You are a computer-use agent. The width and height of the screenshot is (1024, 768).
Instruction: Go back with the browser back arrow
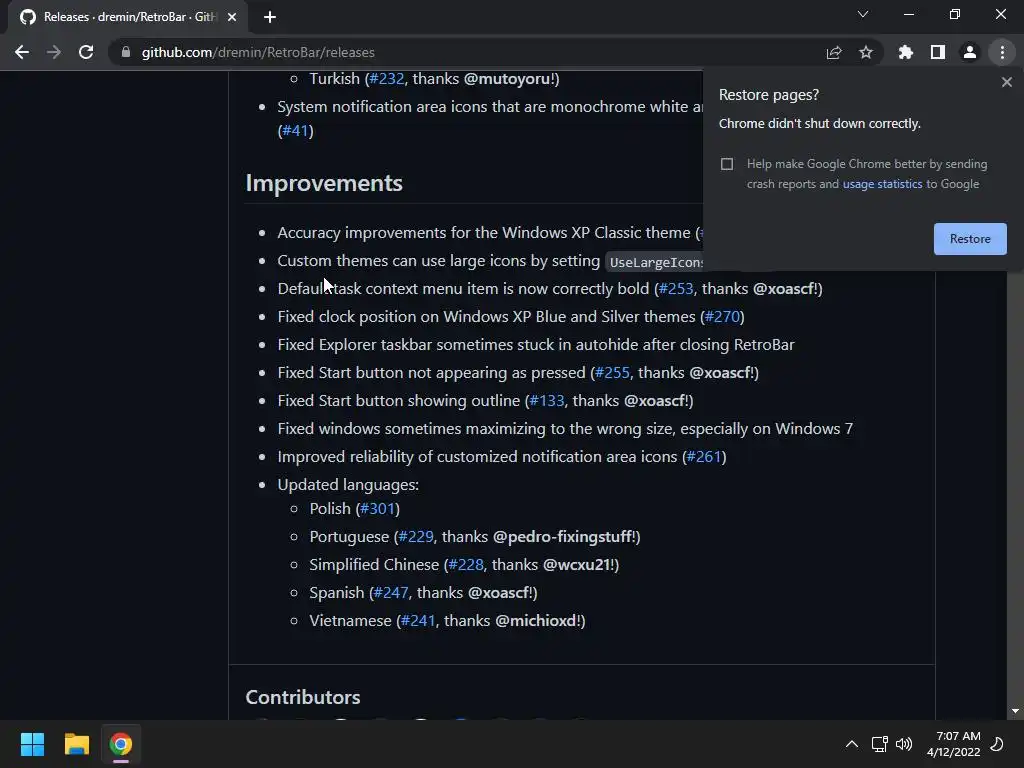(22, 52)
